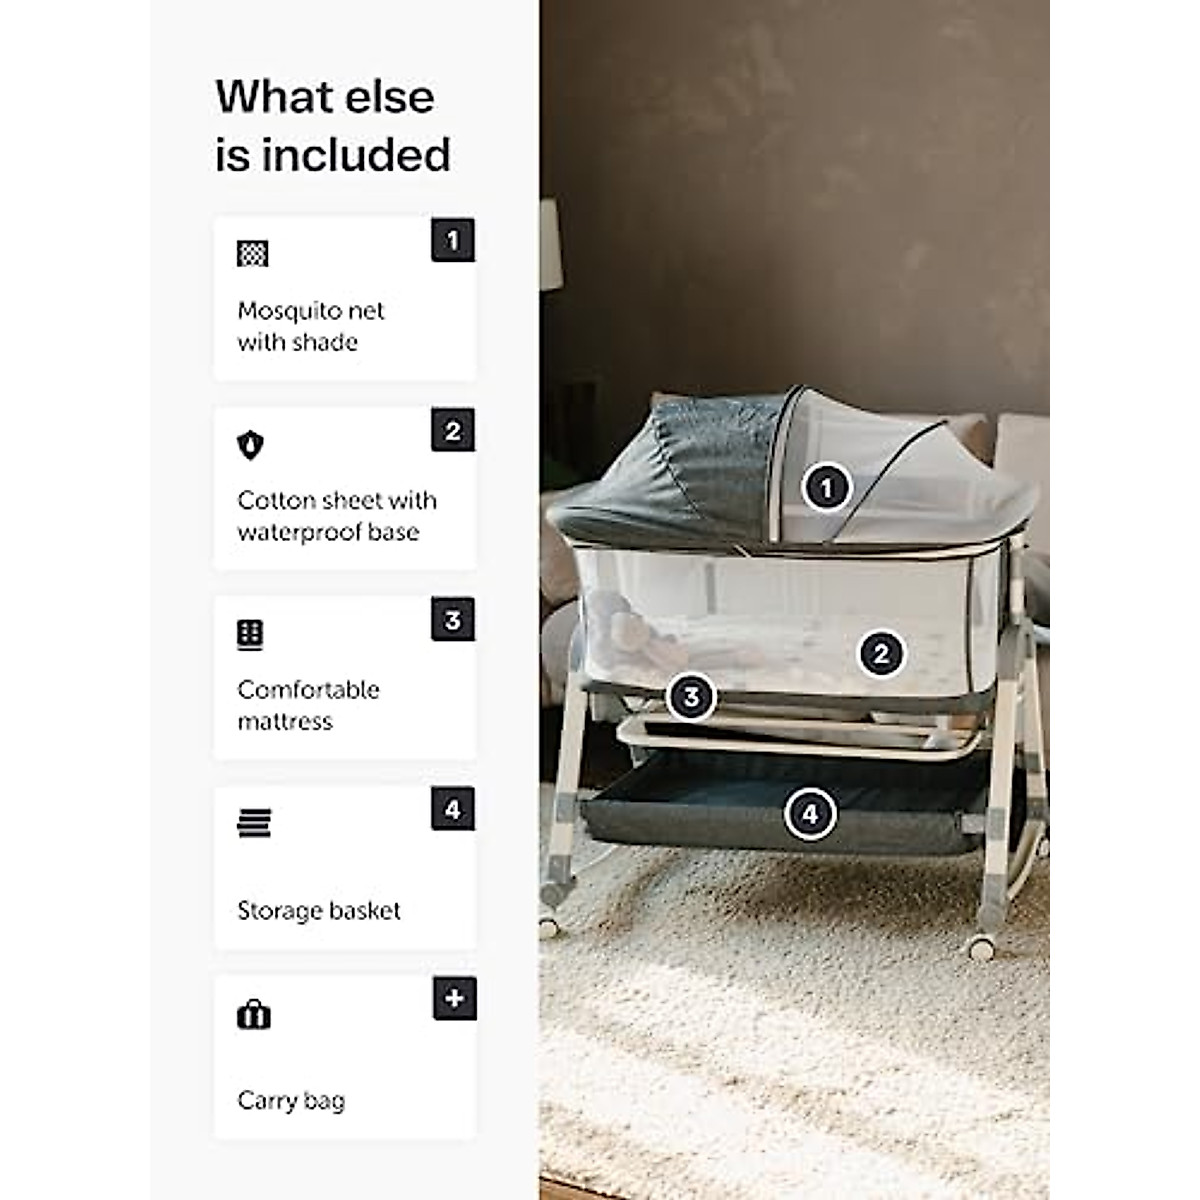This screenshot has height=1200, width=1200.
Task: Click the "Storage basket" label
Action: pyautogui.click(x=319, y=910)
